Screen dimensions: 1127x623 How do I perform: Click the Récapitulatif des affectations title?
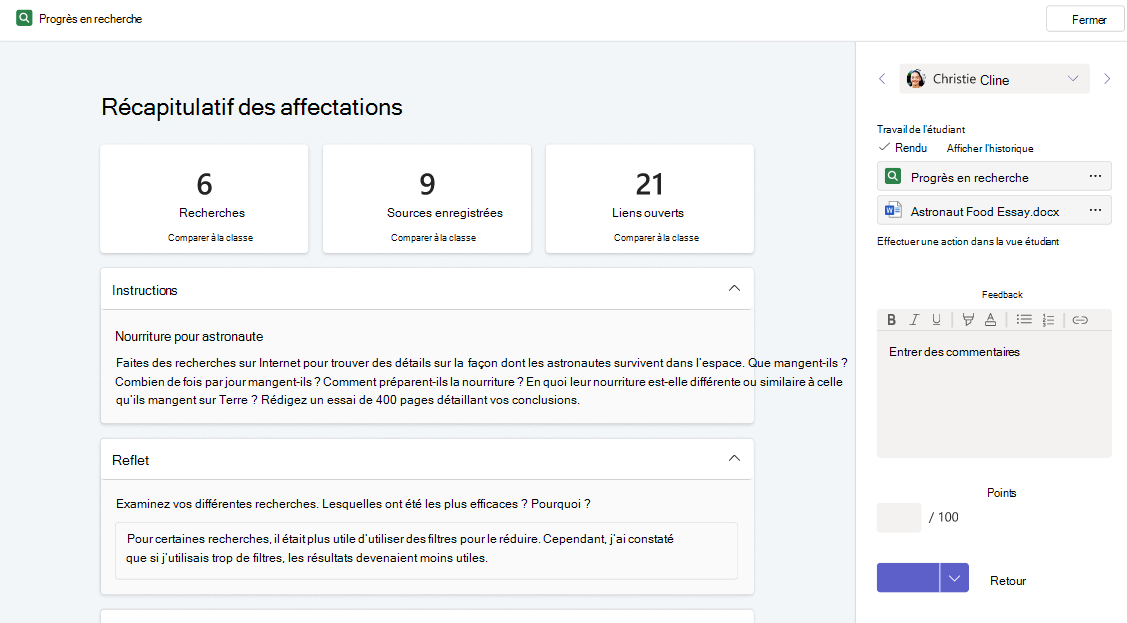pyautogui.click(x=252, y=107)
